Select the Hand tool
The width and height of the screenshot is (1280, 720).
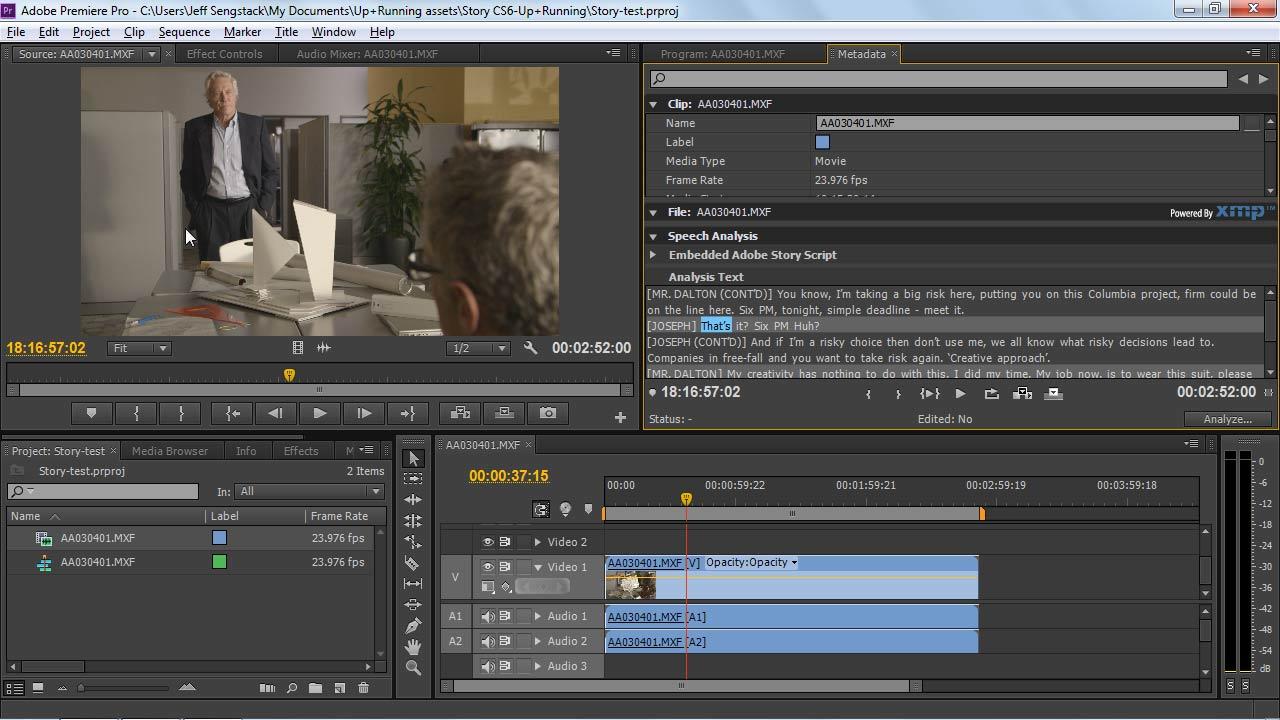pyautogui.click(x=413, y=647)
